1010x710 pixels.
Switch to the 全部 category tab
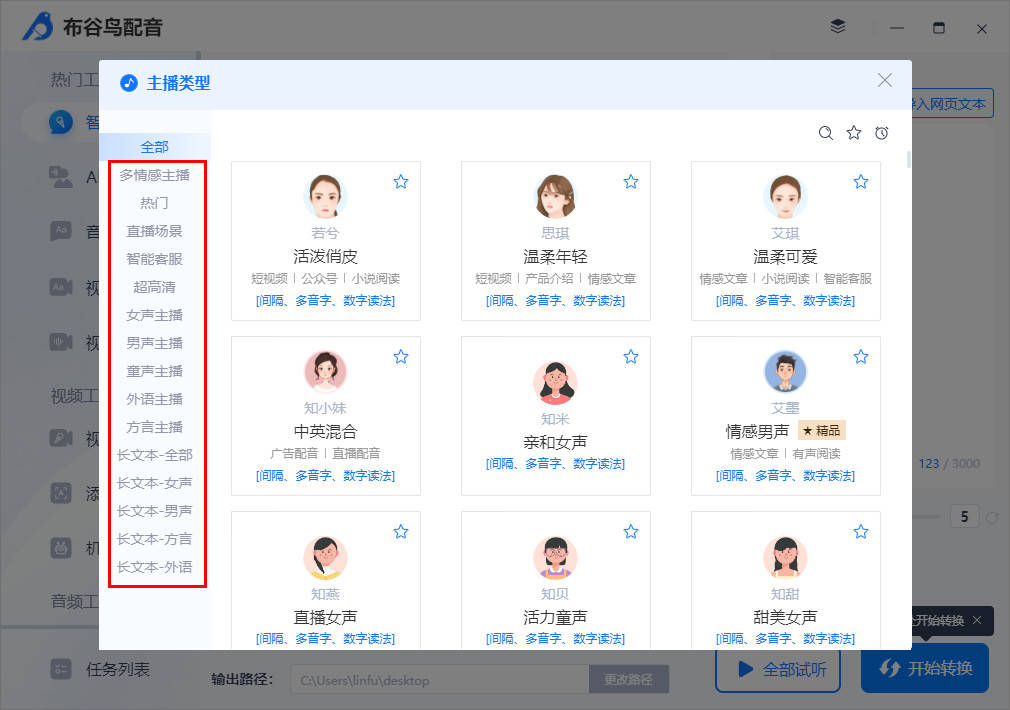tap(154, 145)
